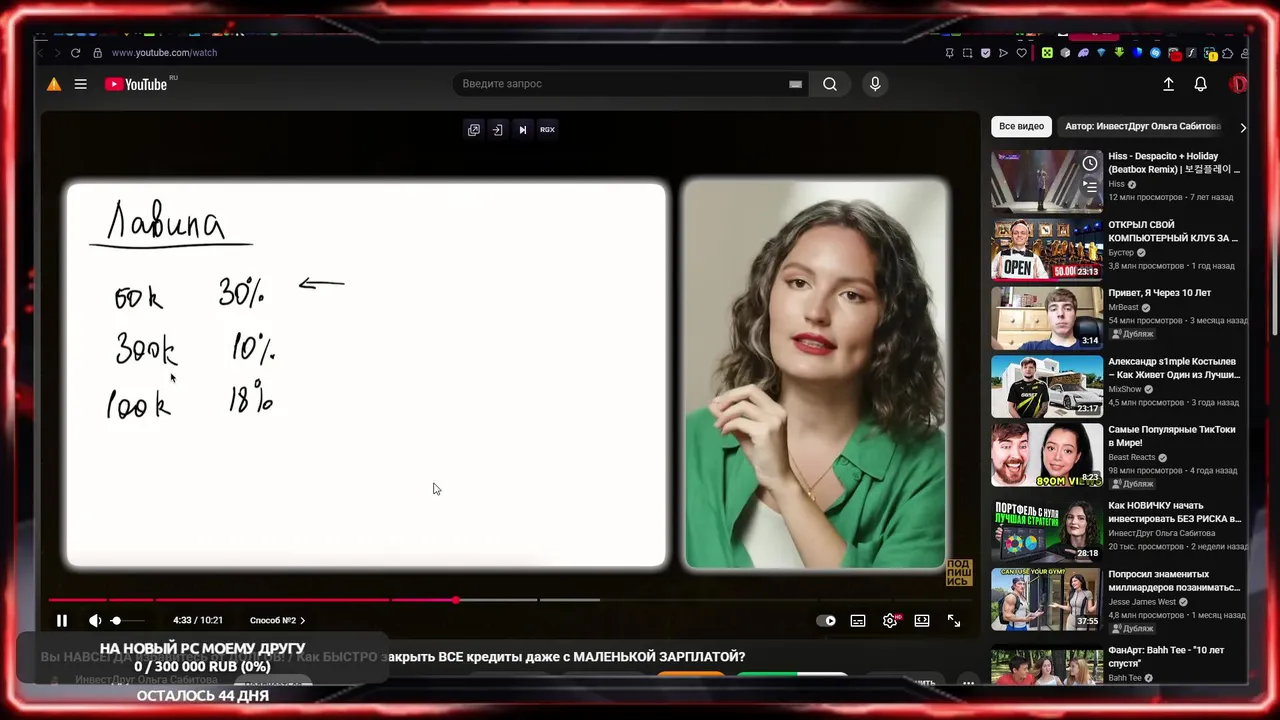Open the purple ghost extension
This screenshot has width=1280, height=720.
point(1083,53)
